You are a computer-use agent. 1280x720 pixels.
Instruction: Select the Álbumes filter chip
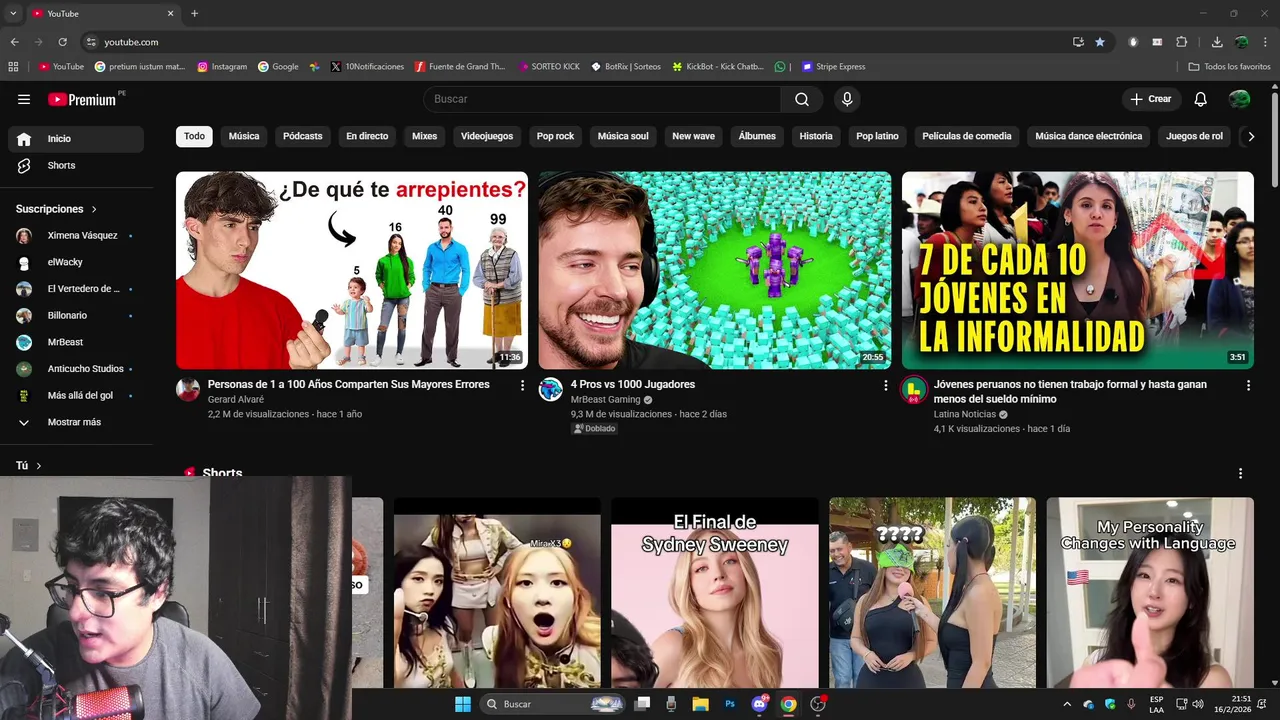757,136
